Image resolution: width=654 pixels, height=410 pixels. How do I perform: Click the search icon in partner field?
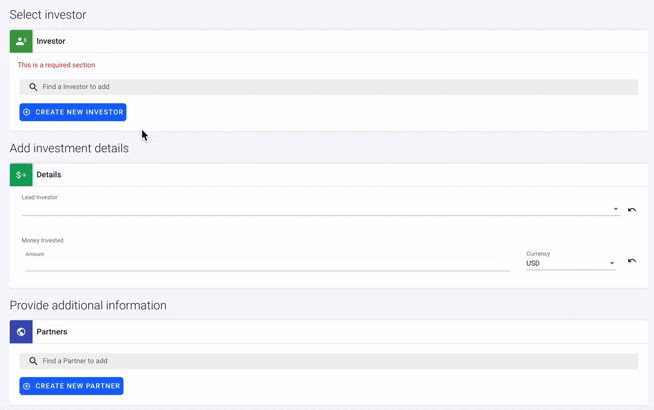click(x=33, y=361)
